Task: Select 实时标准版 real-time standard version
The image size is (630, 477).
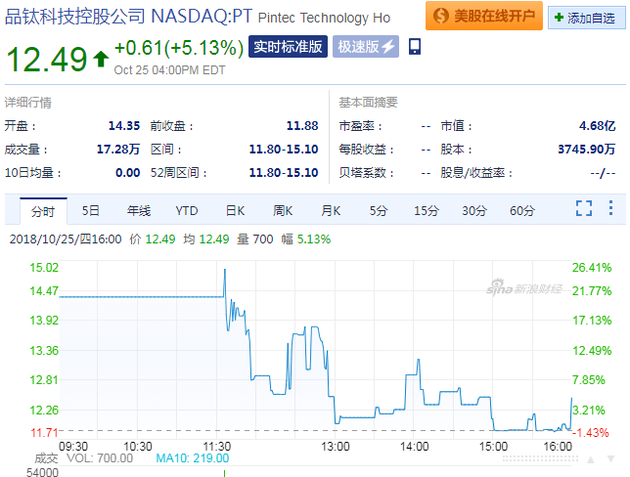Action: point(288,47)
